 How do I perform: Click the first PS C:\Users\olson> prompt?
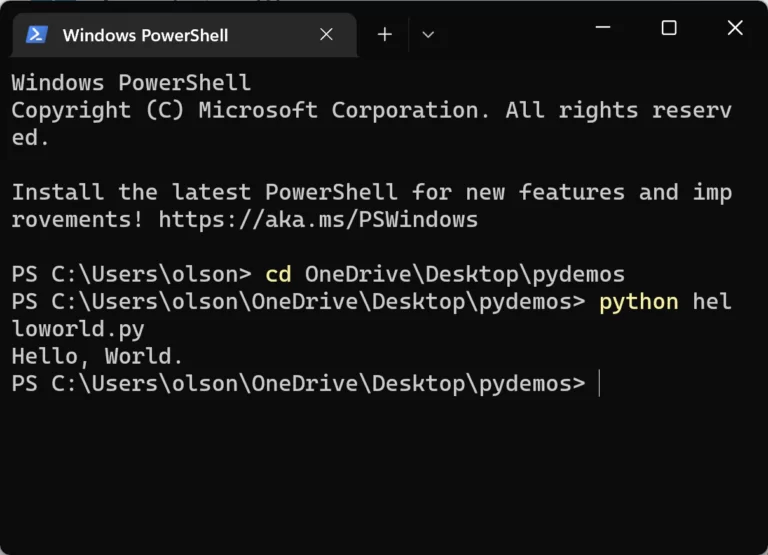coord(131,274)
